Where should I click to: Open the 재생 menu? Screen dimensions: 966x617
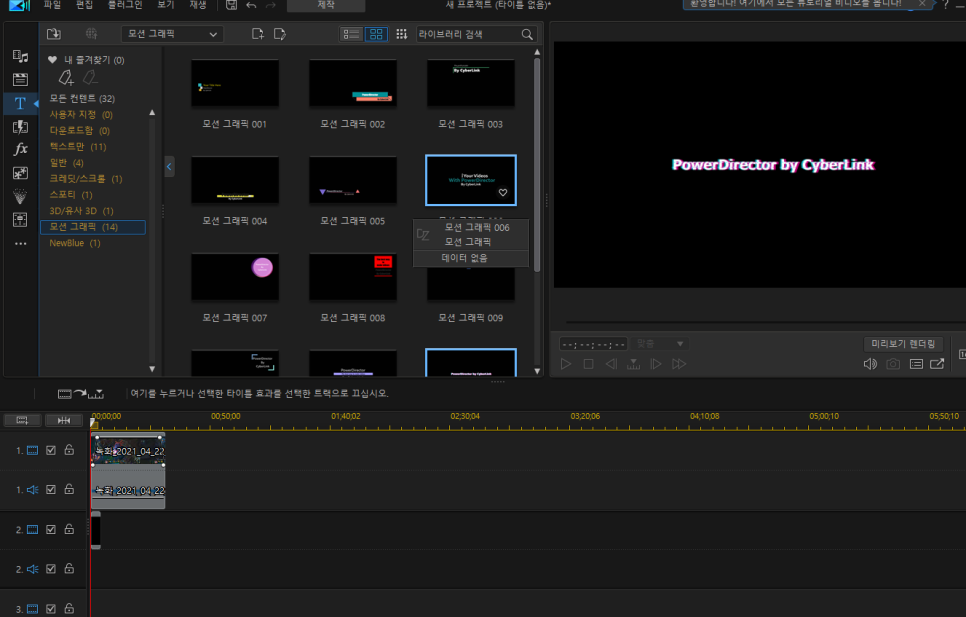tap(198, 4)
